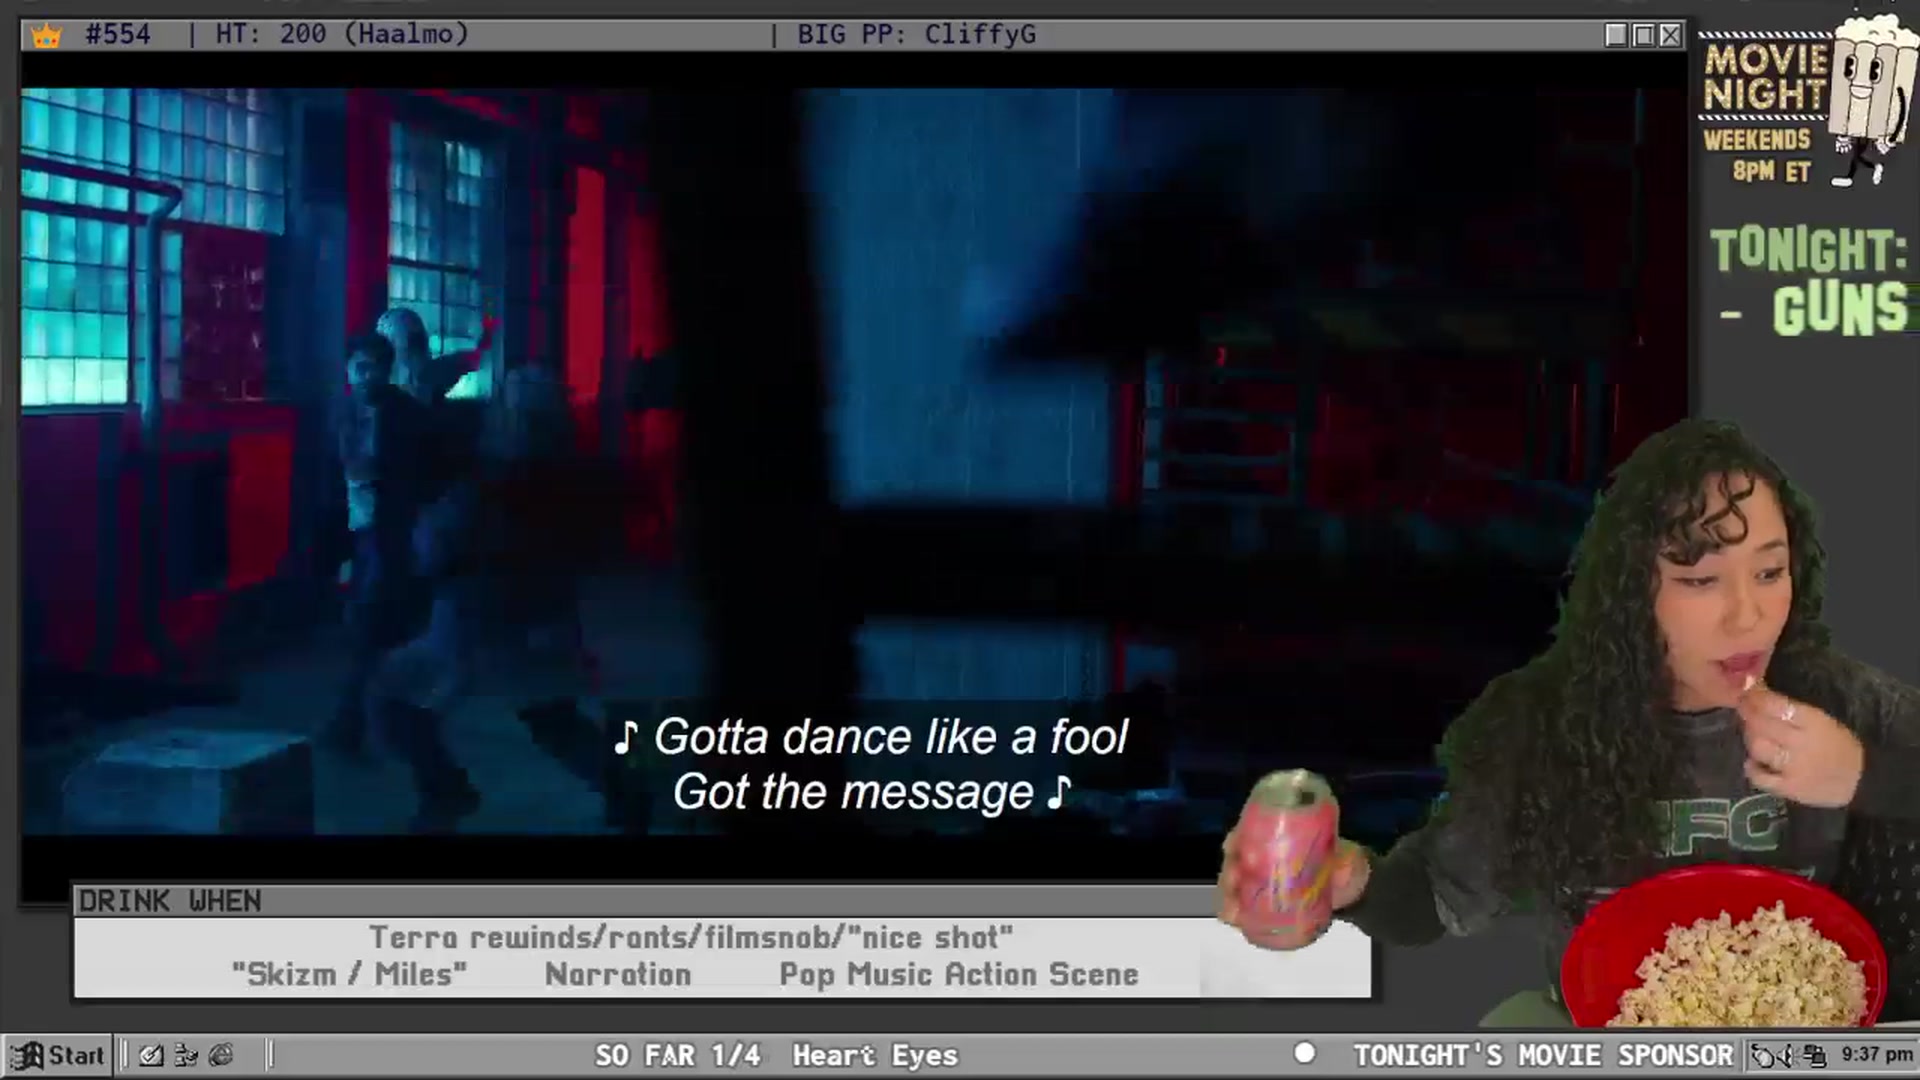The width and height of the screenshot is (1920, 1080).
Task: Close the movie player window
Action: [1670, 35]
